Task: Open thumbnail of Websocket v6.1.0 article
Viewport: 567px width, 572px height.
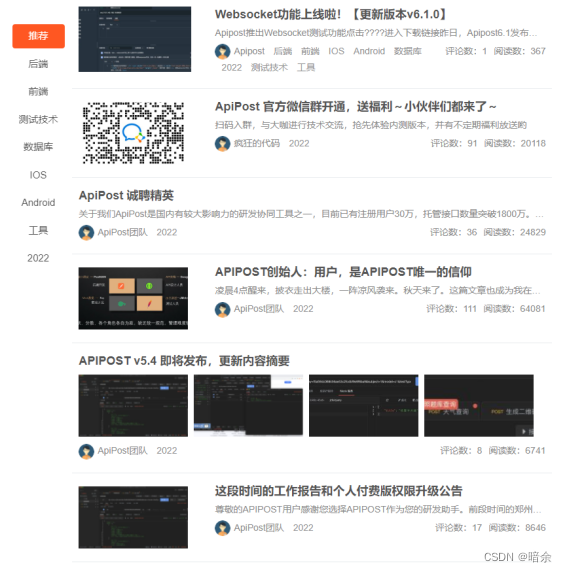Action: pyautogui.click(x=135, y=39)
